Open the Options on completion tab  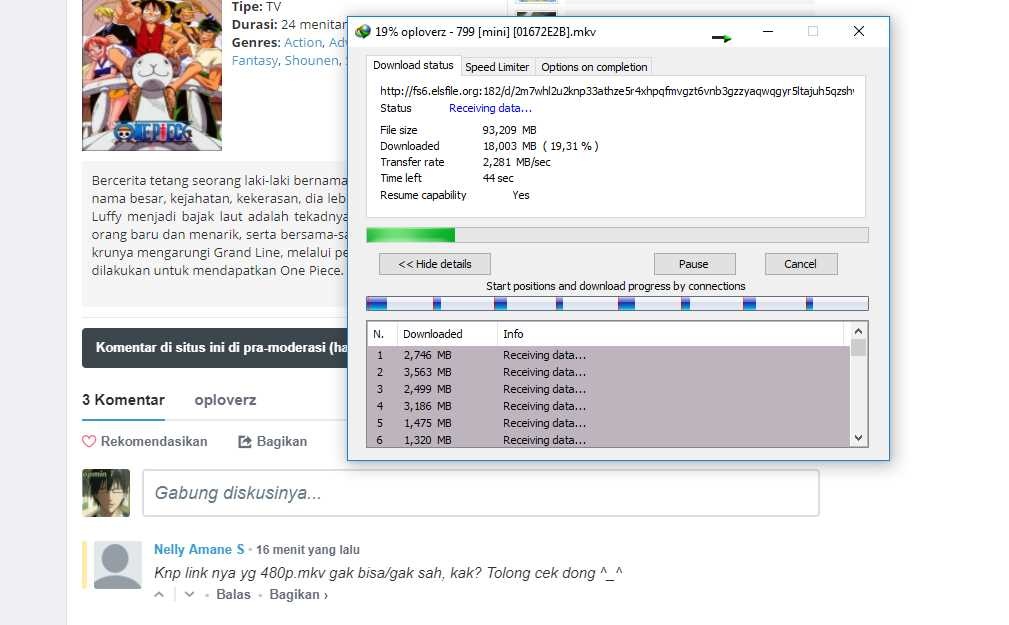click(x=593, y=66)
